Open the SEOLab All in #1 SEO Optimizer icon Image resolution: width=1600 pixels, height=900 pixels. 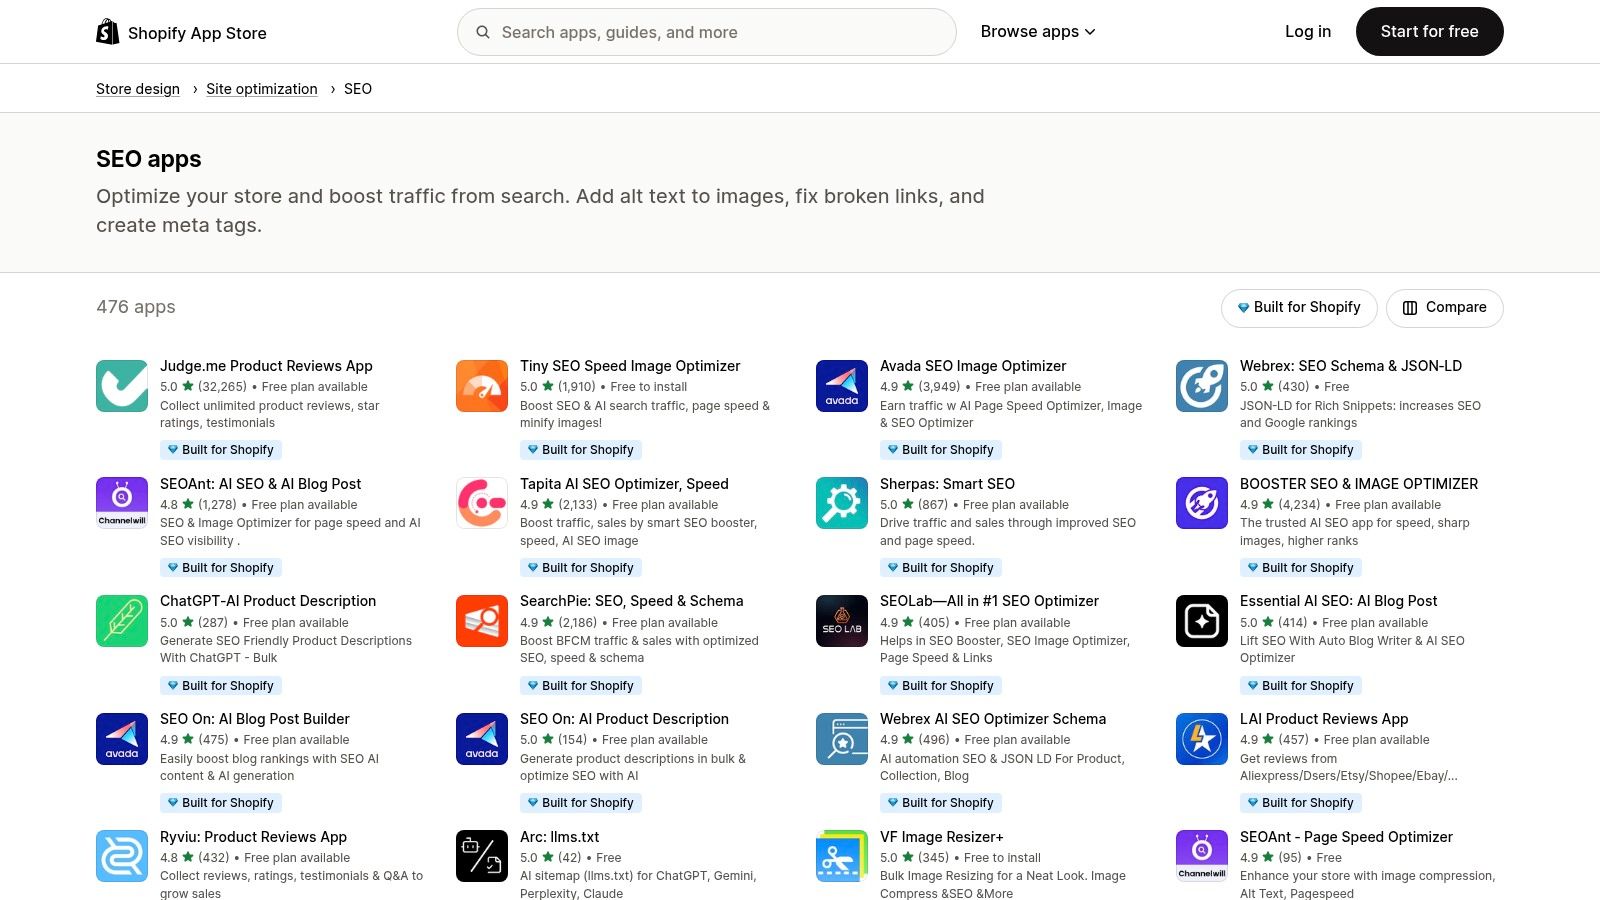pyautogui.click(x=842, y=621)
